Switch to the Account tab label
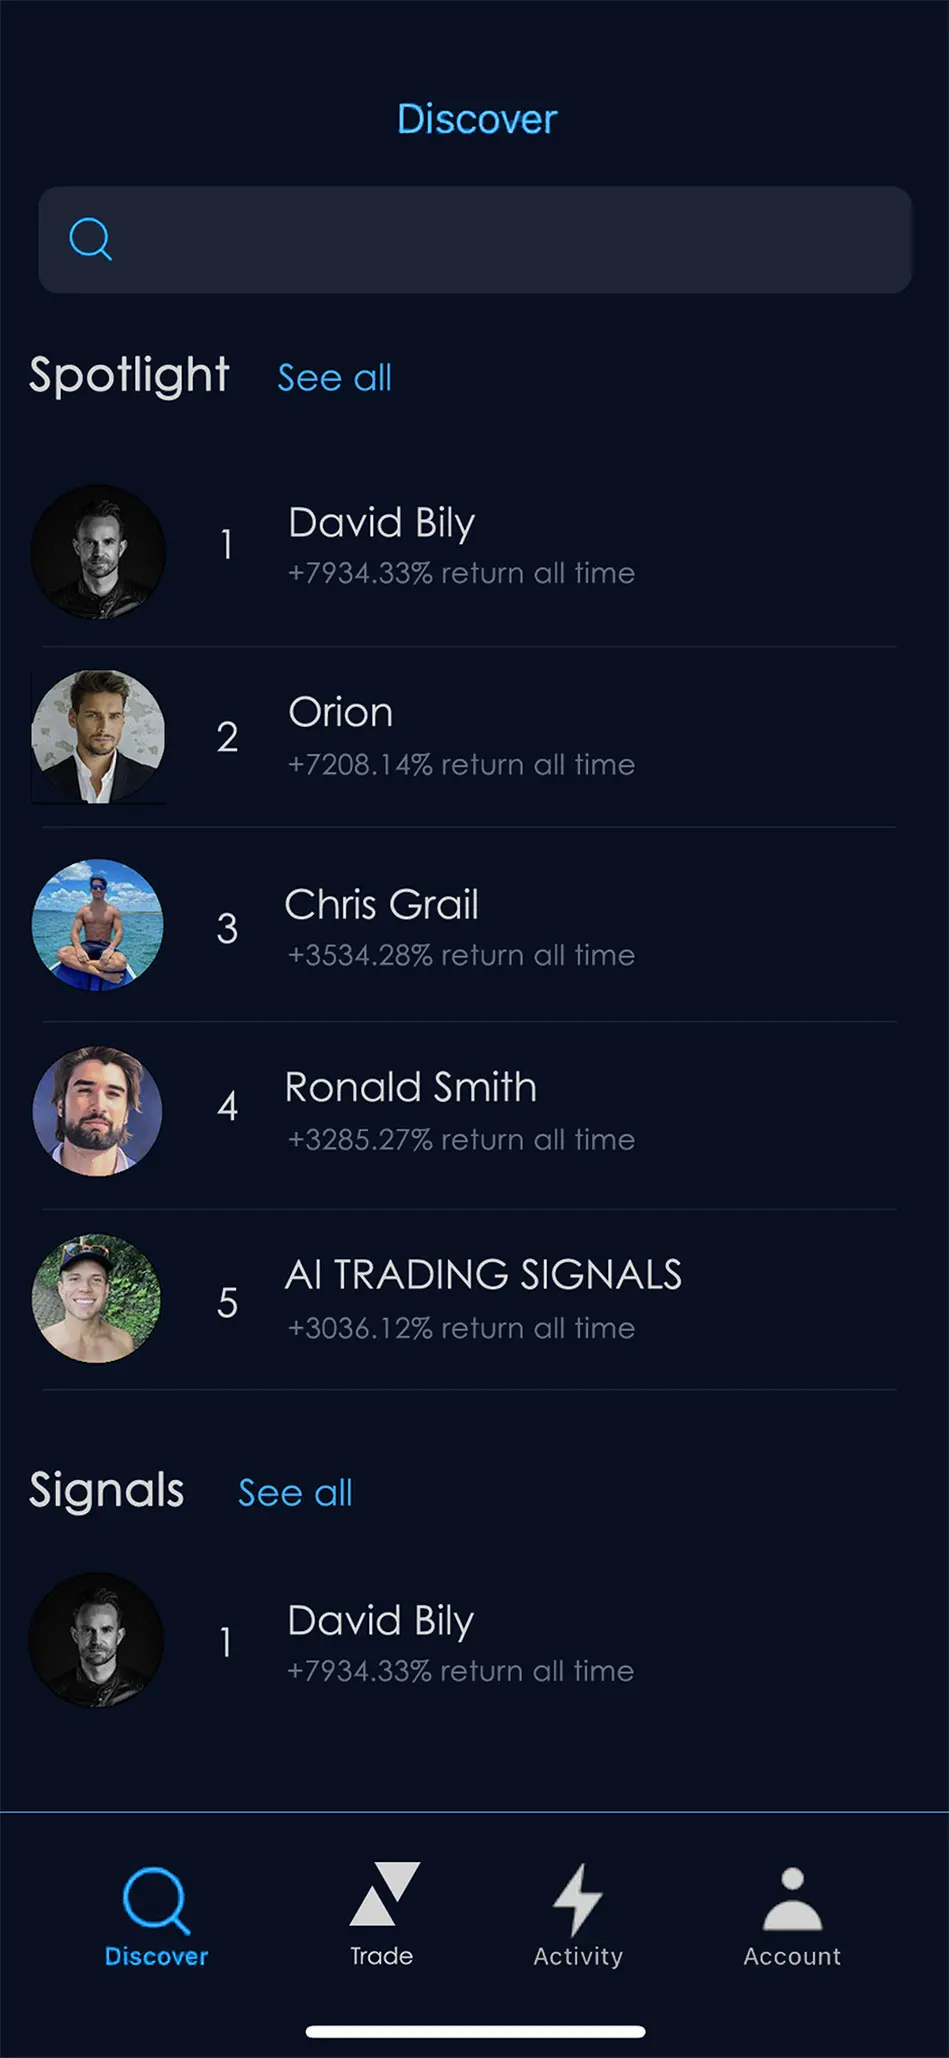 [x=792, y=1956]
